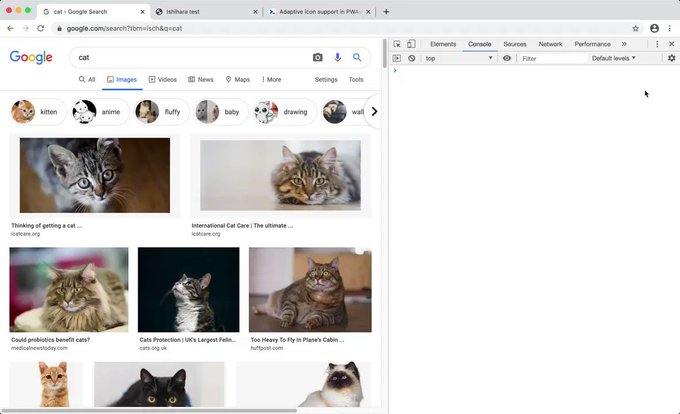Open 'Could probiotics benefit cats?' link
Image resolution: width=680 pixels, height=414 pixels.
tap(50, 340)
